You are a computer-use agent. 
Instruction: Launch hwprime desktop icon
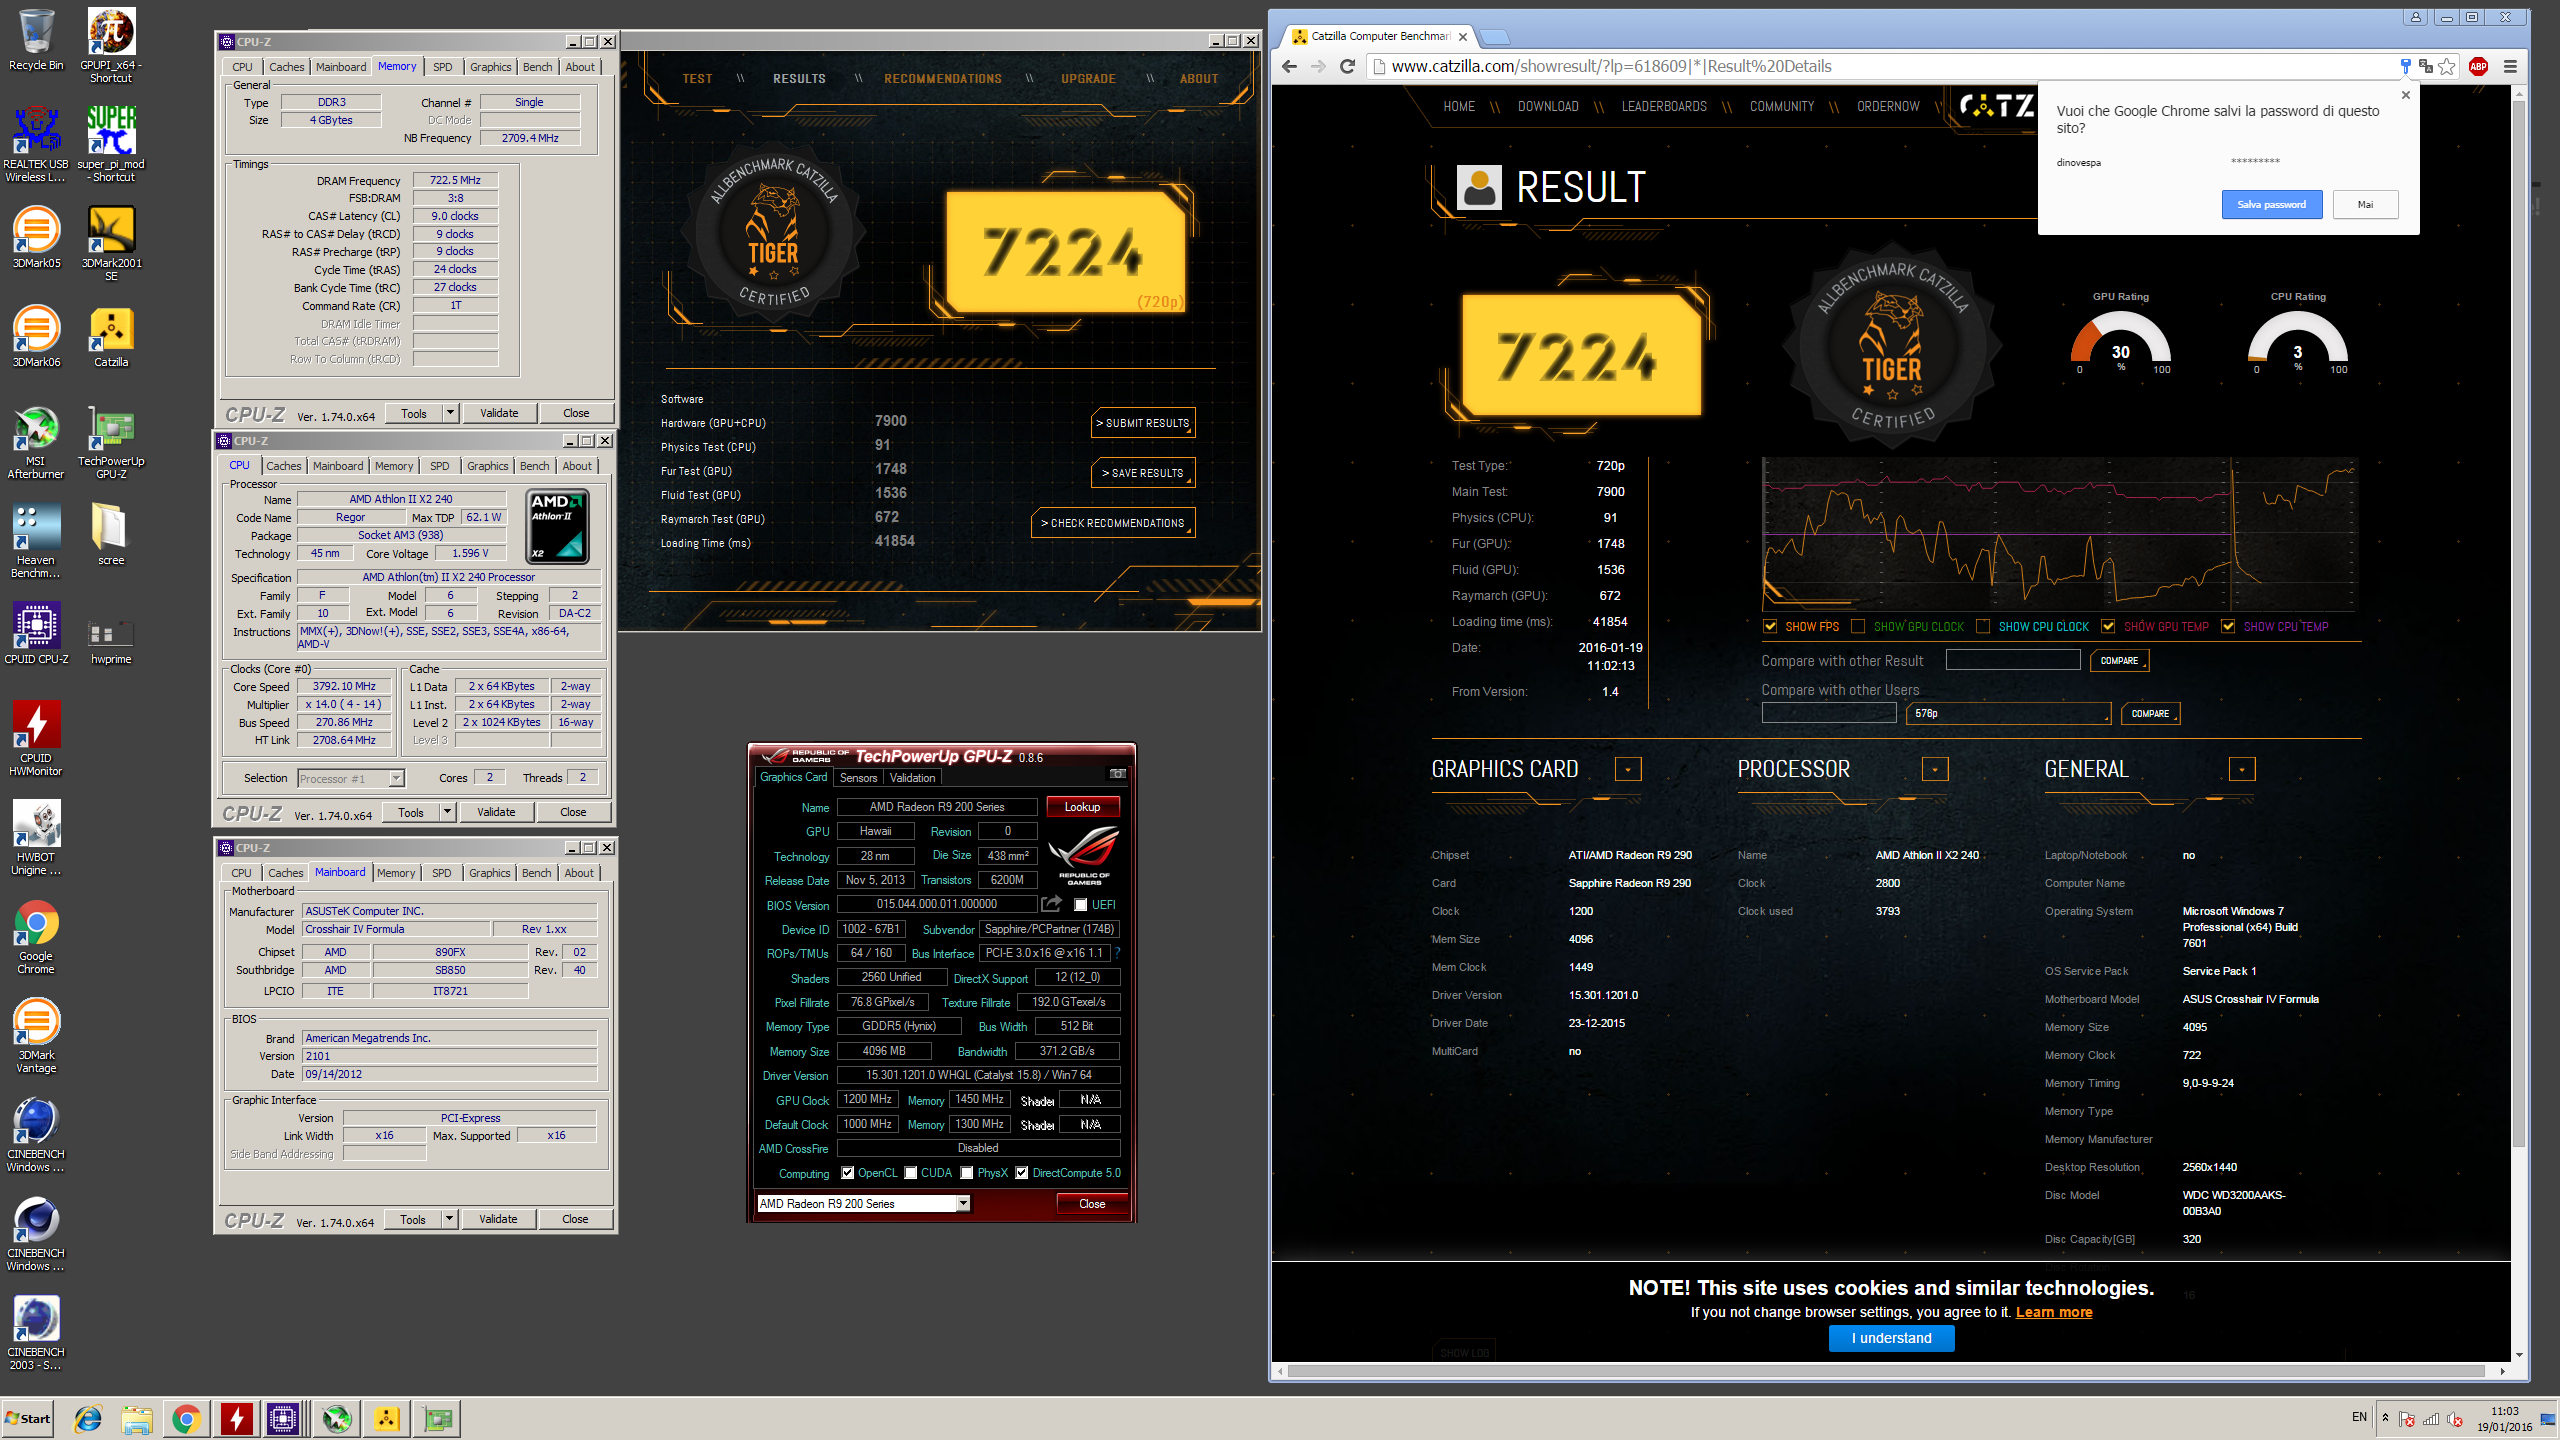(111, 639)
